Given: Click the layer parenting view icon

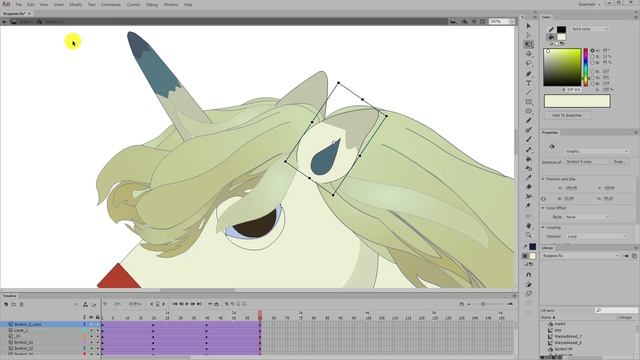Looking at the screenshot, I should [x=85, y=304].
